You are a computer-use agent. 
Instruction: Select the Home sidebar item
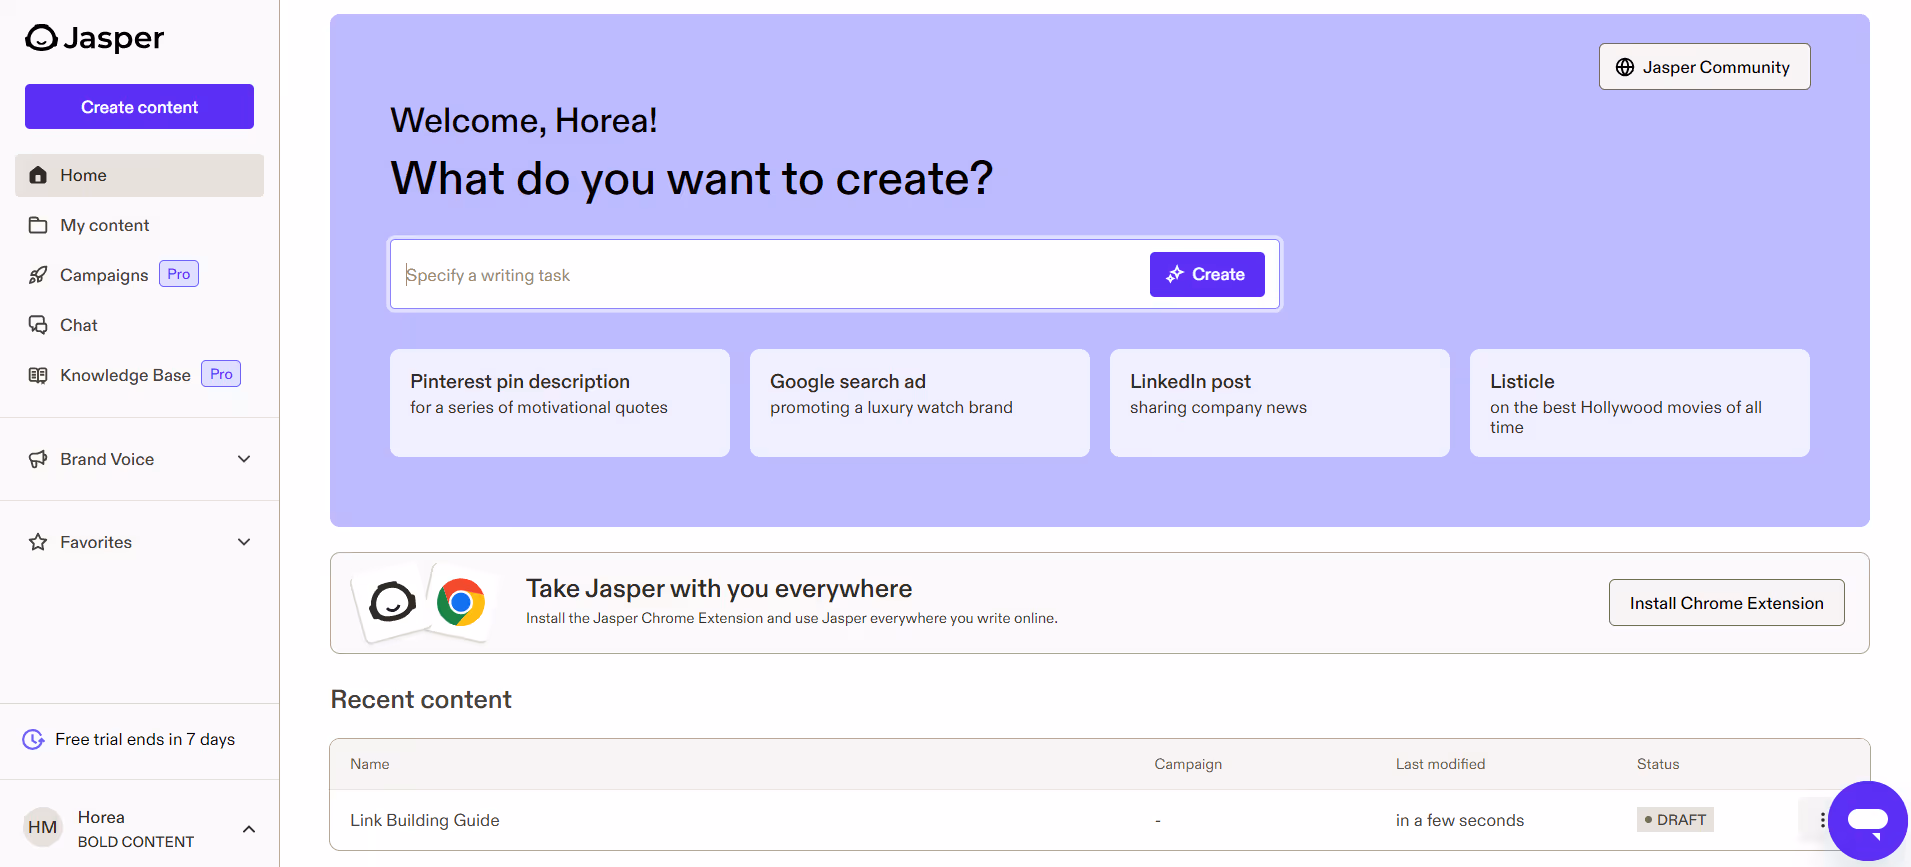pyautogui.click(x=139, y=175)
